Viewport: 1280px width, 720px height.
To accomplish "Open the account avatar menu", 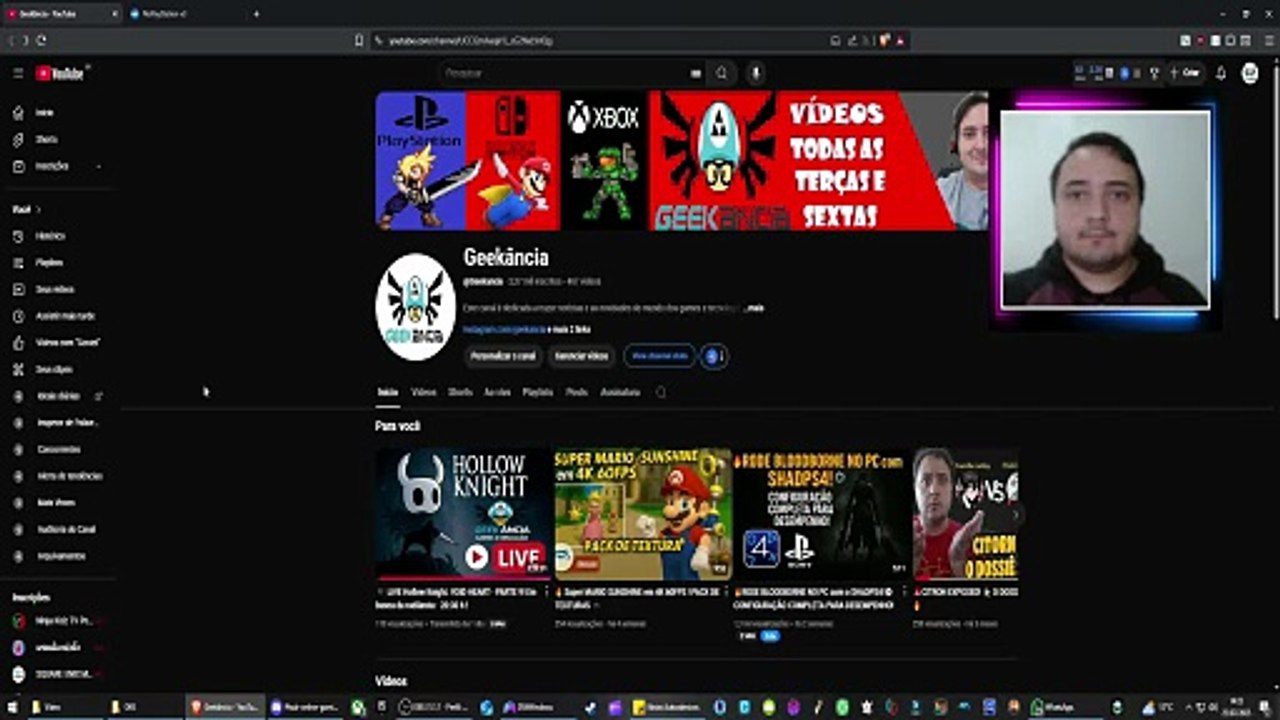I will click(x=1250, y=73).
